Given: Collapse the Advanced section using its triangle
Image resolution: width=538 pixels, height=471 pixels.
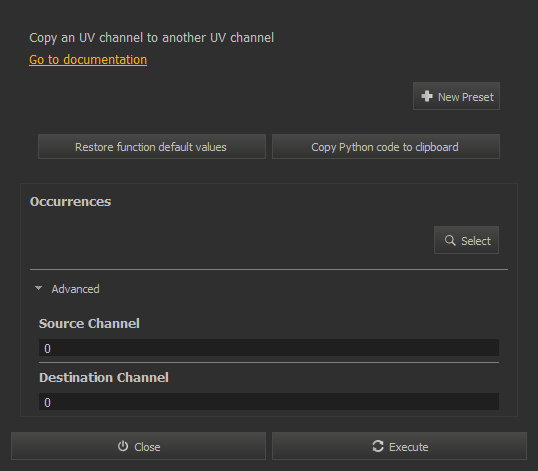Looking at the screenshot, I should (38, 289).
